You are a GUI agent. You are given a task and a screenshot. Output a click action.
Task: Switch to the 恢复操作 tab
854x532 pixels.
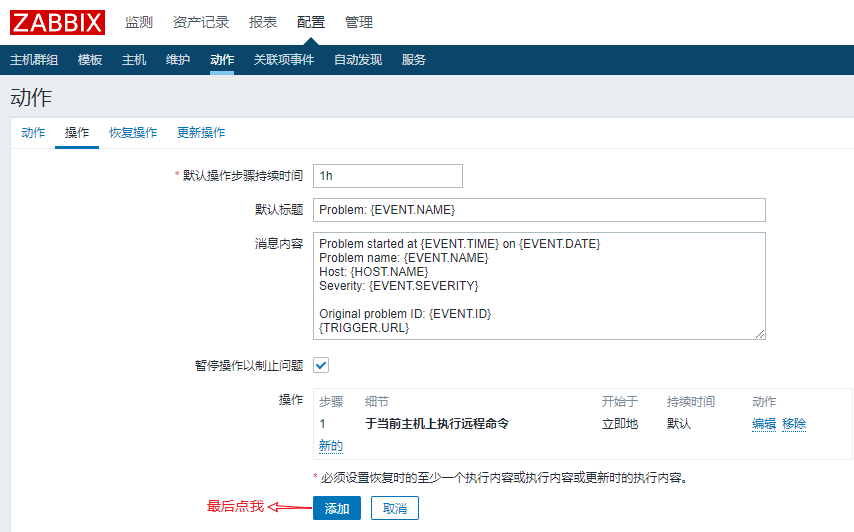pos(133,133)
